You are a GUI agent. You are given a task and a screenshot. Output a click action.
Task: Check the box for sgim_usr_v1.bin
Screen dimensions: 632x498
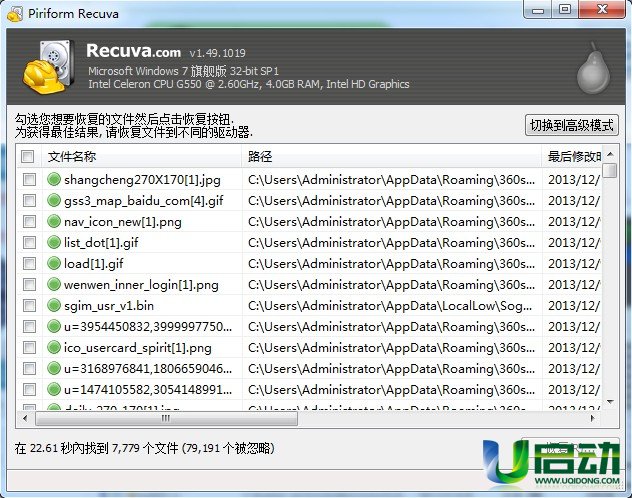(29, 305)
